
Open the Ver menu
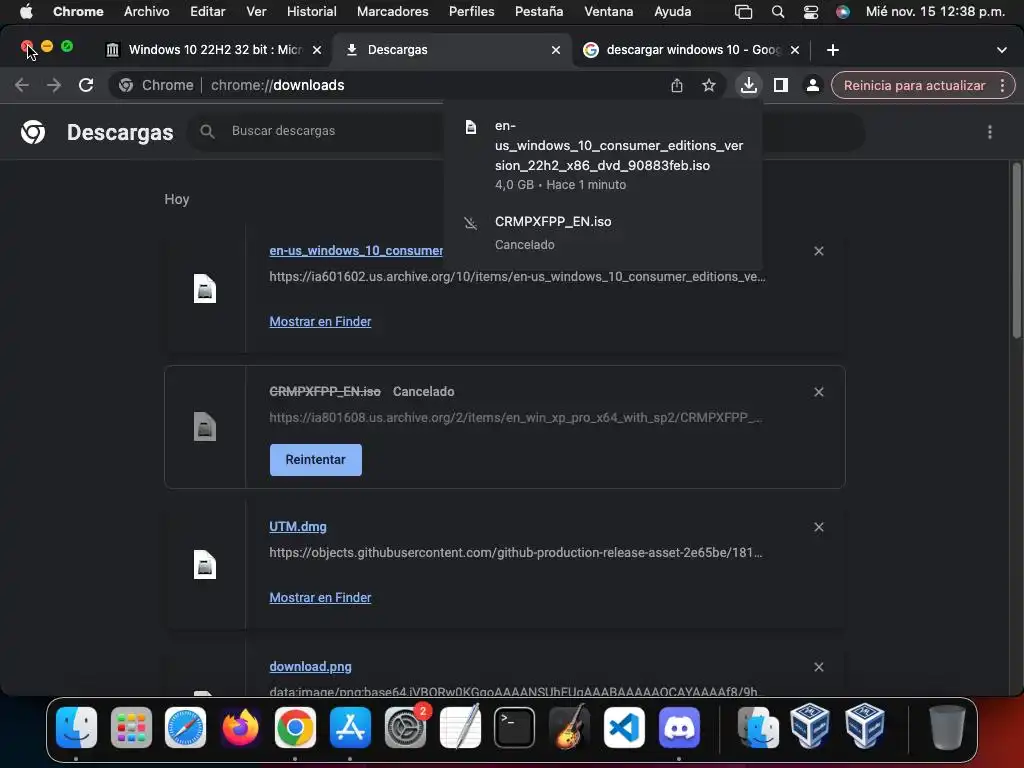(x=256, y=11)
